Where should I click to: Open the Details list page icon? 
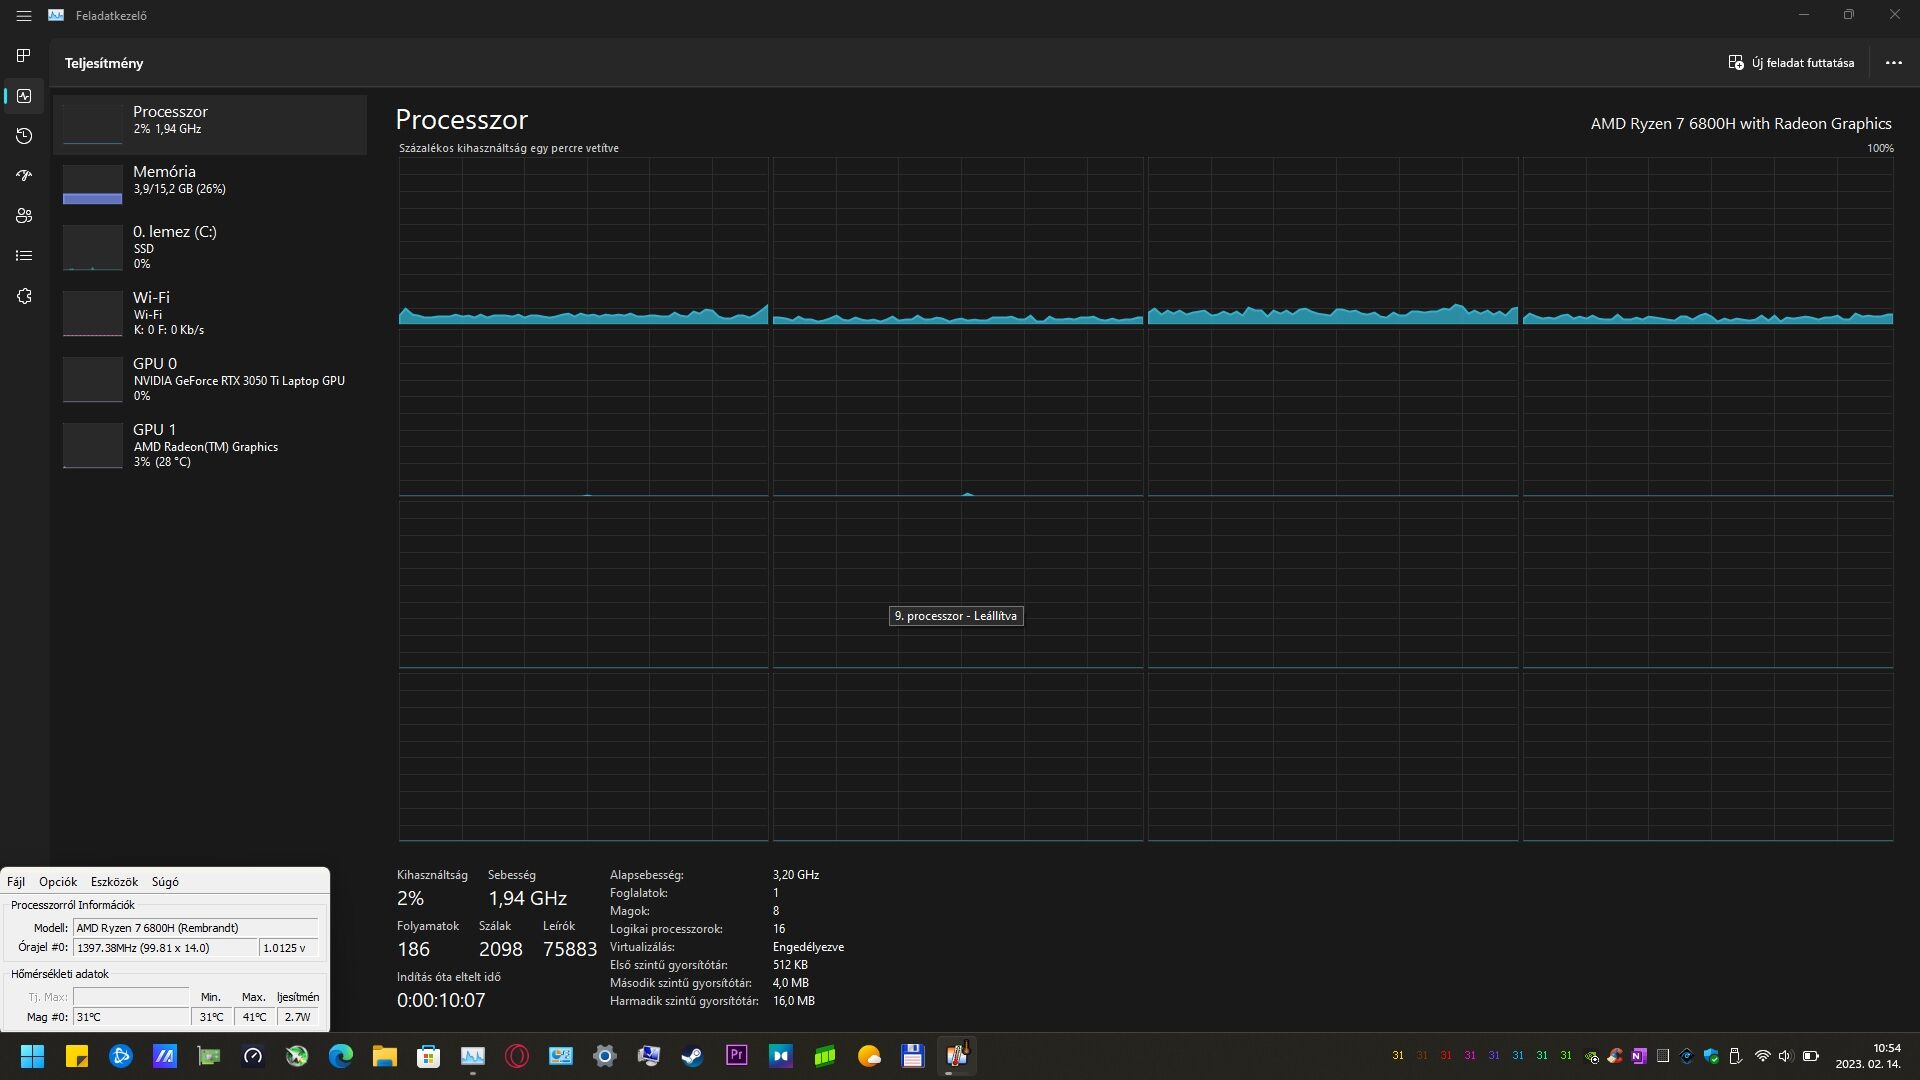[x=24, y=256]
